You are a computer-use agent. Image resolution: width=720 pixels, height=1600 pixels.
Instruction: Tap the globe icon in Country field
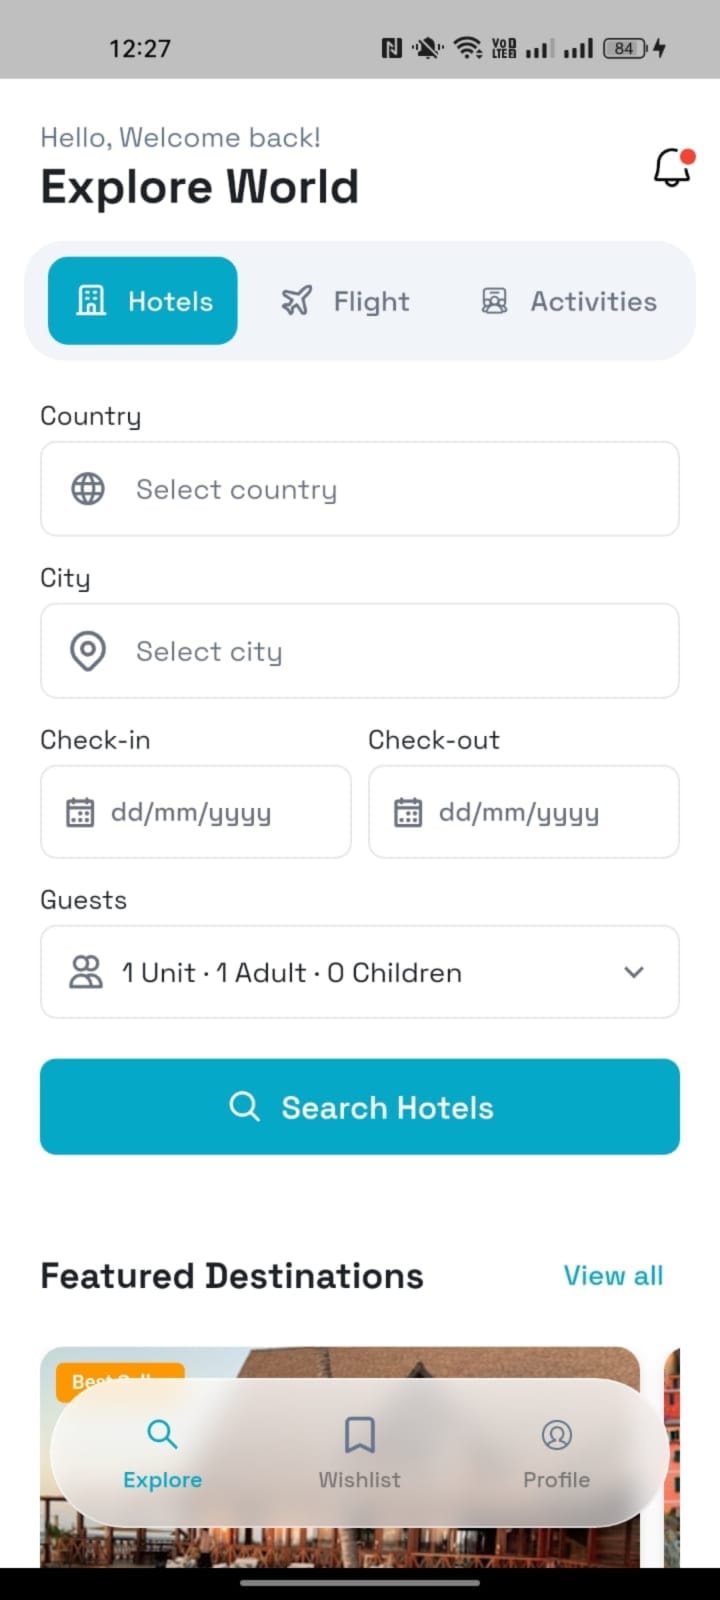(x=88, y=489)
